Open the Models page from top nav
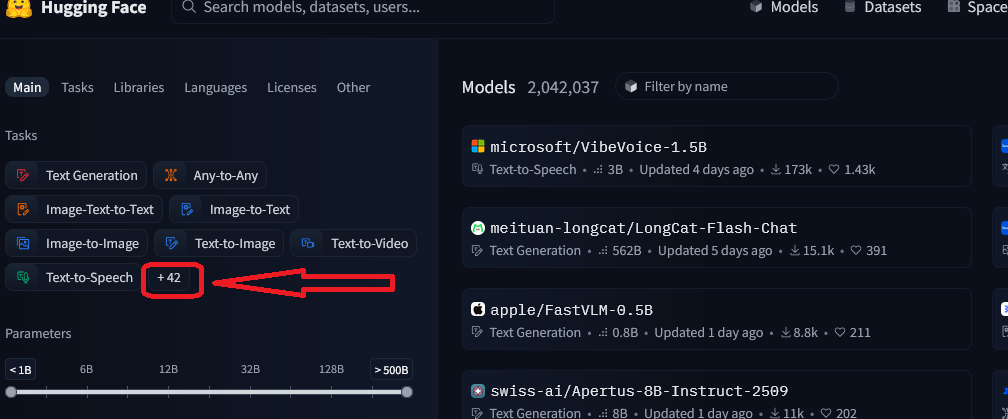The height and width of the screenshot is (419, 1008). coord(784,7)
